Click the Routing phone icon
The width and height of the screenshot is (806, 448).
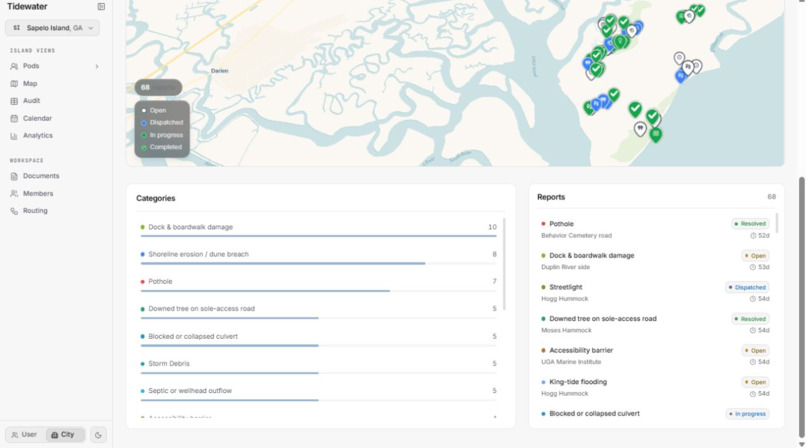[14, 211]
